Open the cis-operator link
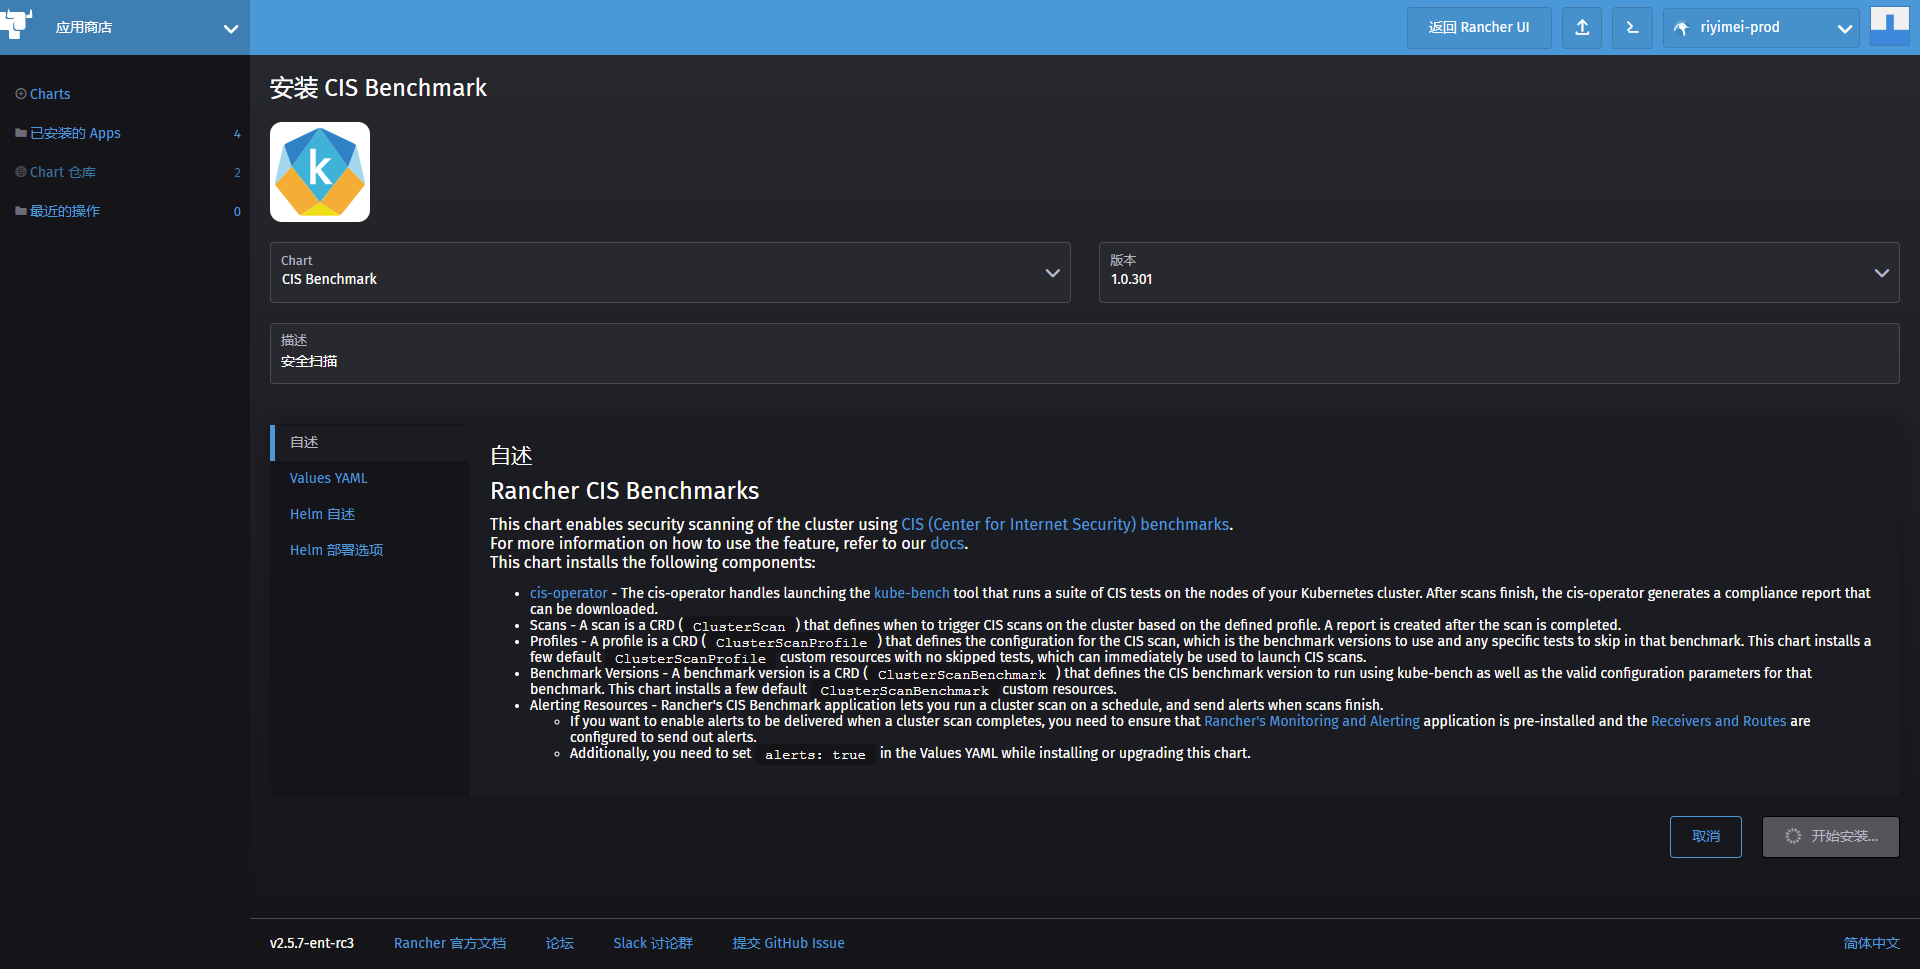Image resolution: width=1920 pixels, height=969 pixels. click(x=569, y=593)
